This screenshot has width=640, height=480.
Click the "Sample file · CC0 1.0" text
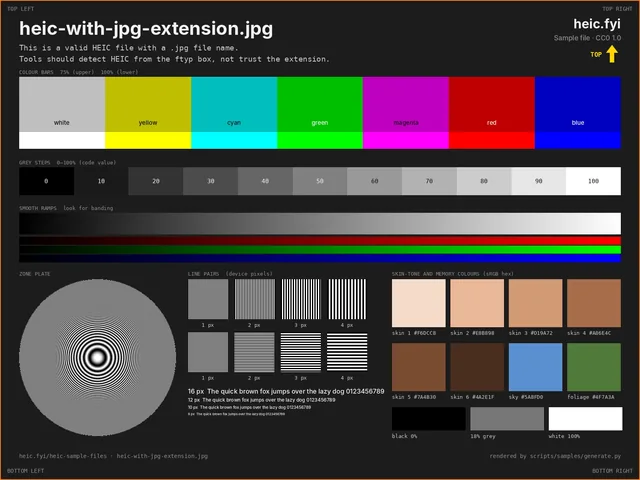coord(587,38)
